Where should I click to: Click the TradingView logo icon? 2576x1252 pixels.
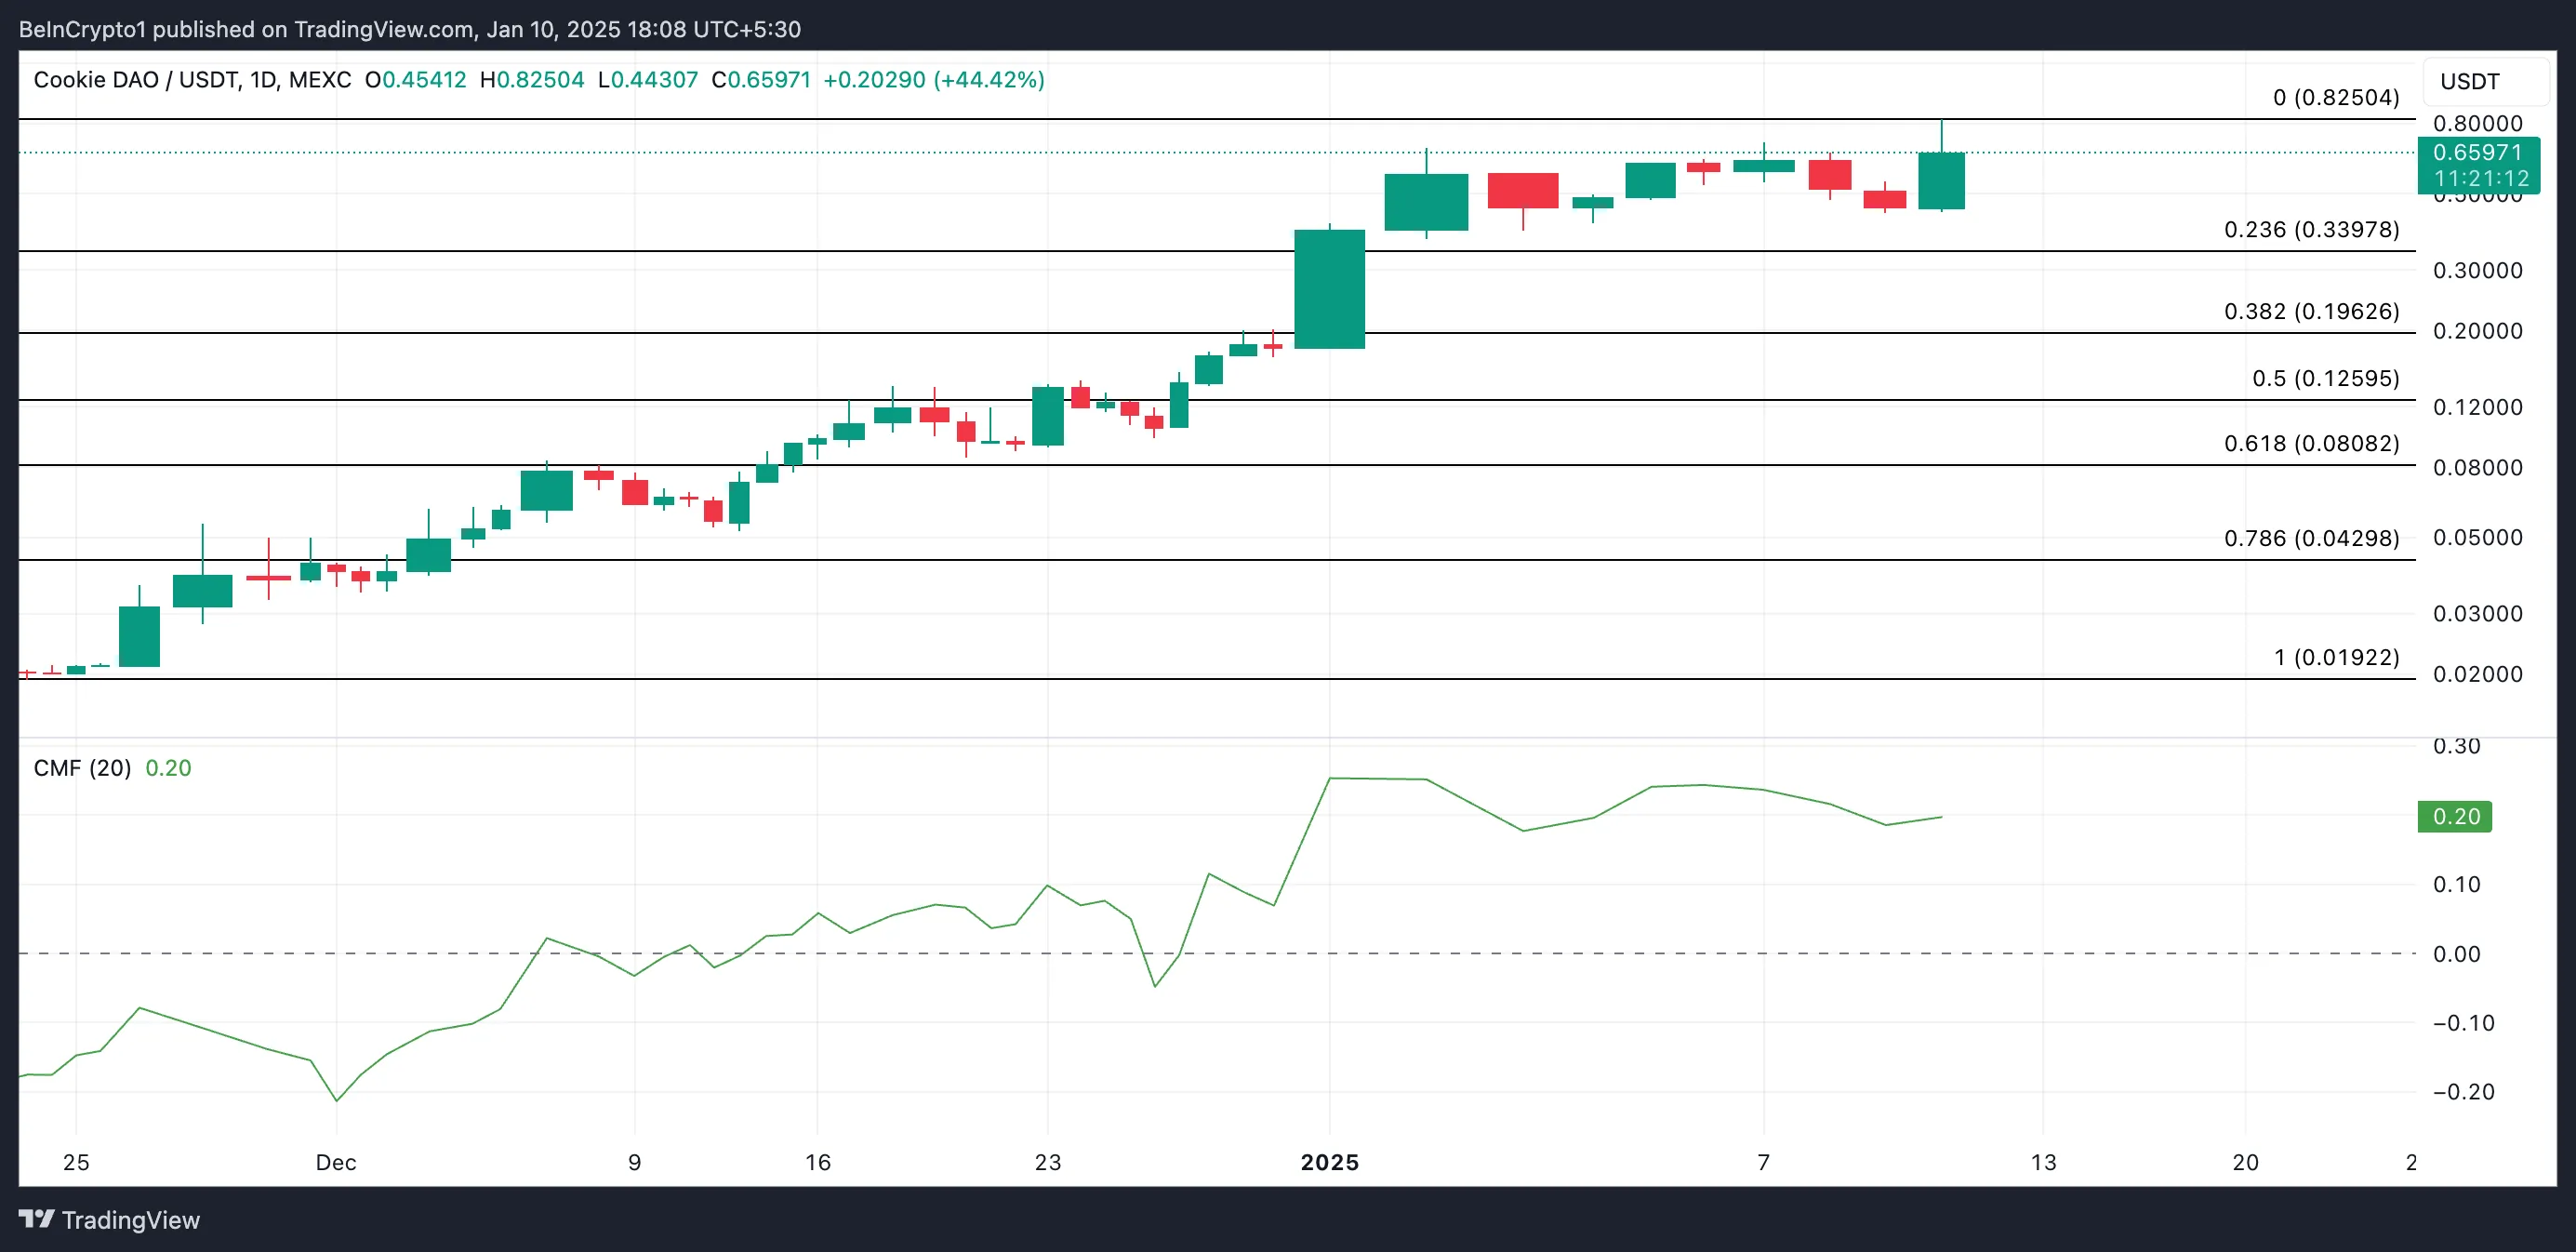[x=37, y=1219]
